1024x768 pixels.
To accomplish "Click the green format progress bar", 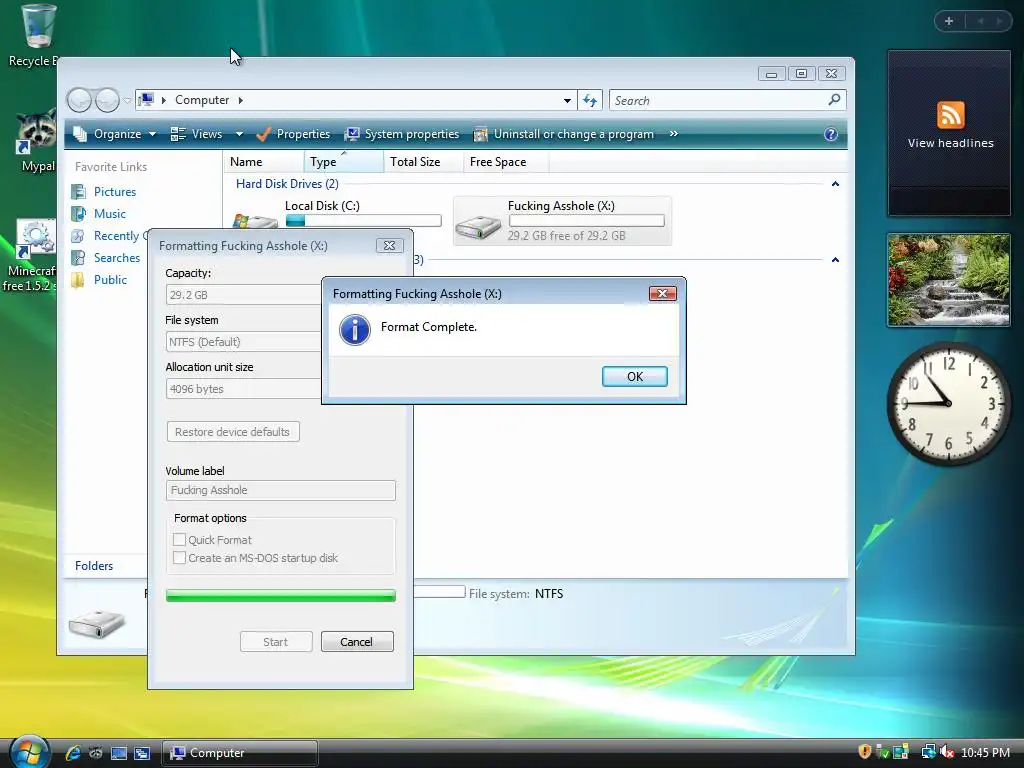I will [x=281, y=595].
